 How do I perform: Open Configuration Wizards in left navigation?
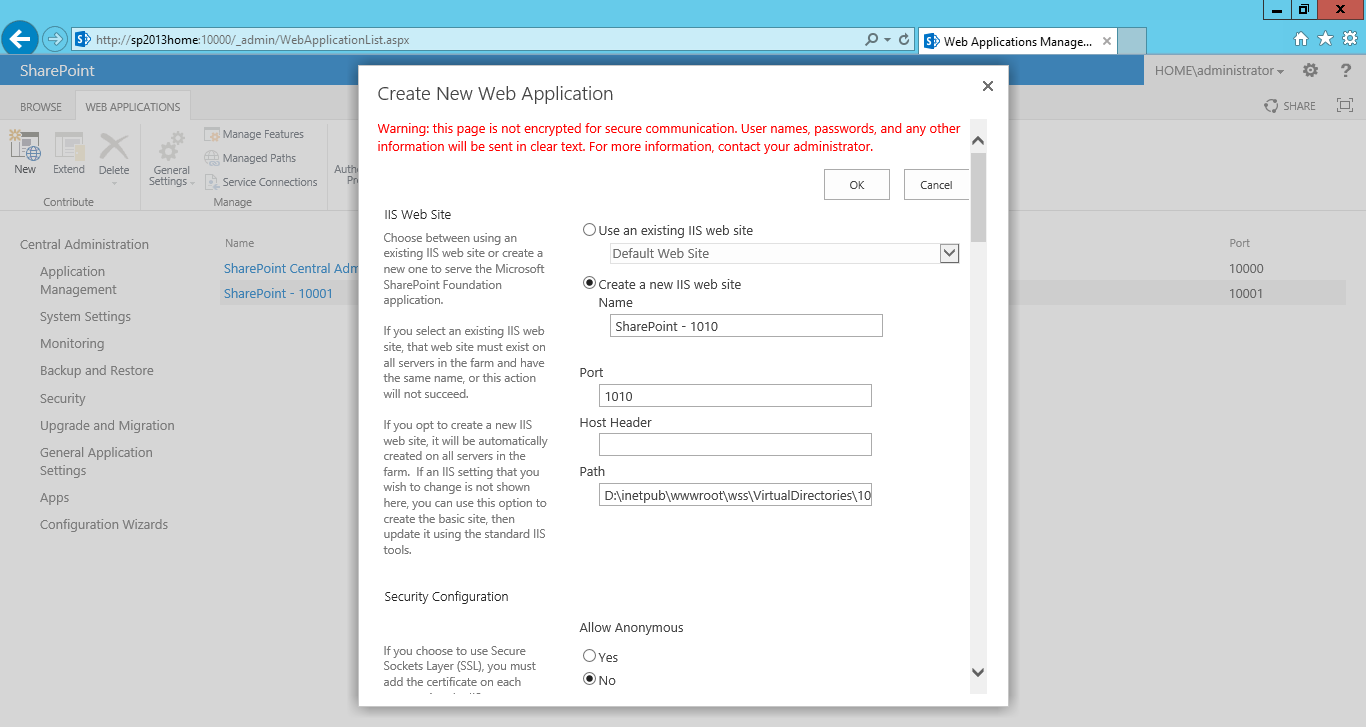[104, 524]
